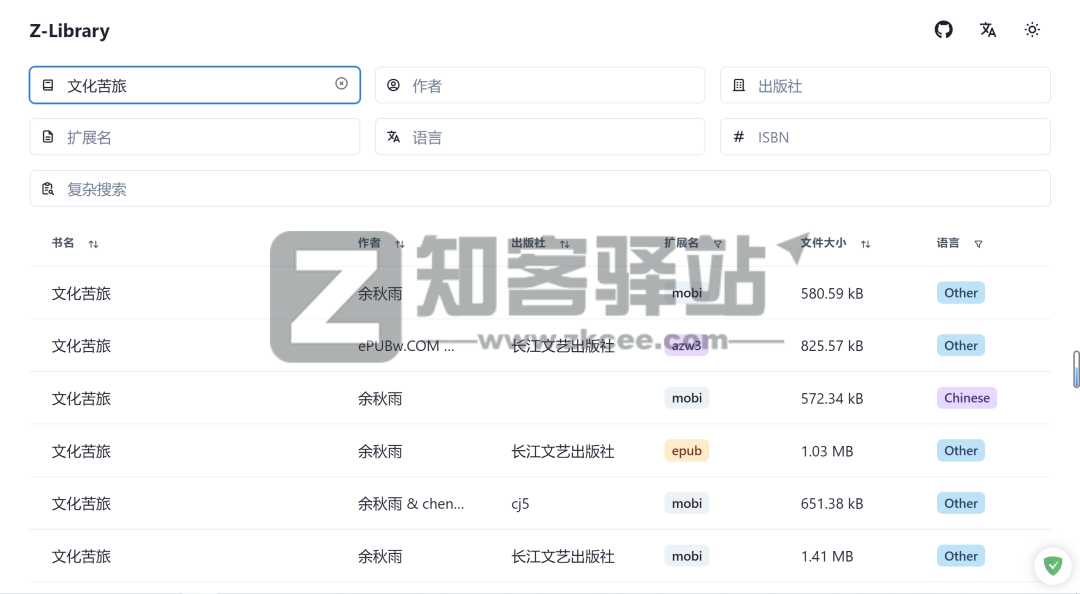This screenshot has height=594, width=1080.
Task: Click the green shield icon at bottom right
Action: 1053,566
